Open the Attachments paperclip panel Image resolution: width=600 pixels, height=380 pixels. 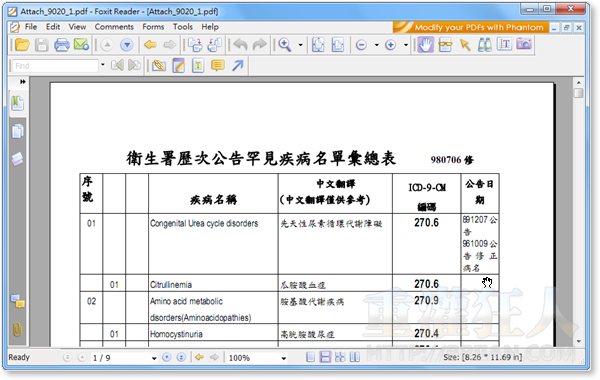pyautogui.click(x=17, y=329)
